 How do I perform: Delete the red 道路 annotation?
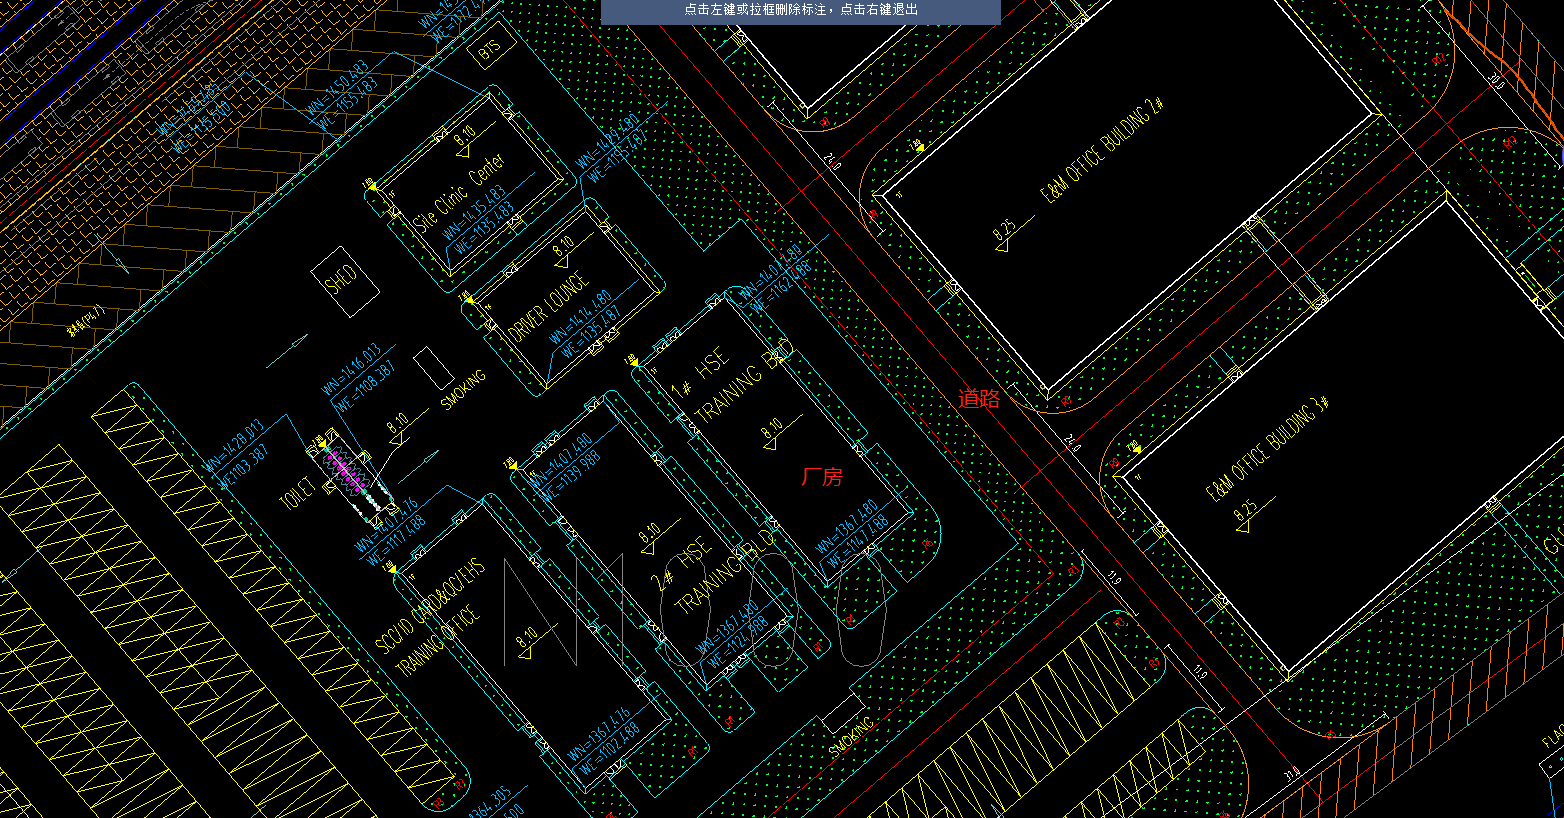979,398
